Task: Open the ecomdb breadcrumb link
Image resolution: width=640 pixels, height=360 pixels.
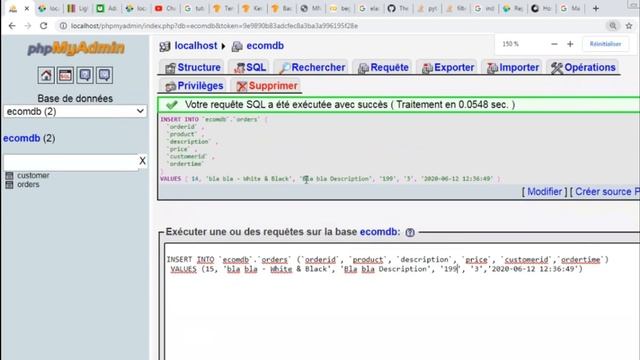Action: (x=265, y=46)
